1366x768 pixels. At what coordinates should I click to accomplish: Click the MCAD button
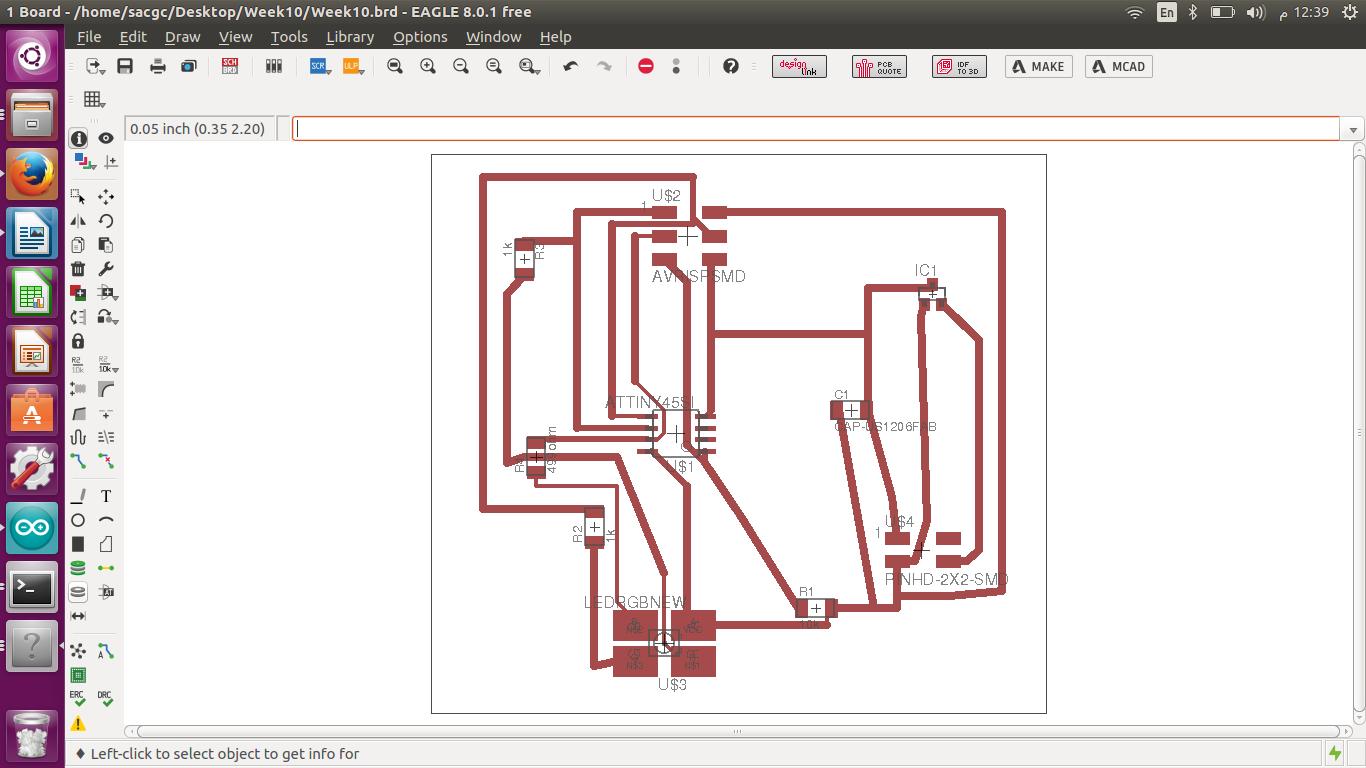click(x=1118, y=66)
